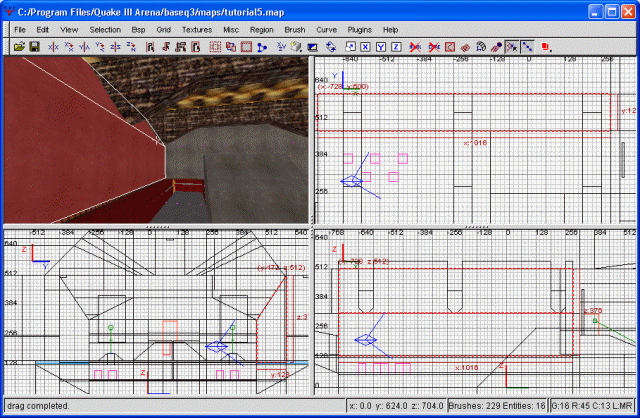Toggle the Y axis scale lock

click(381, 47)
